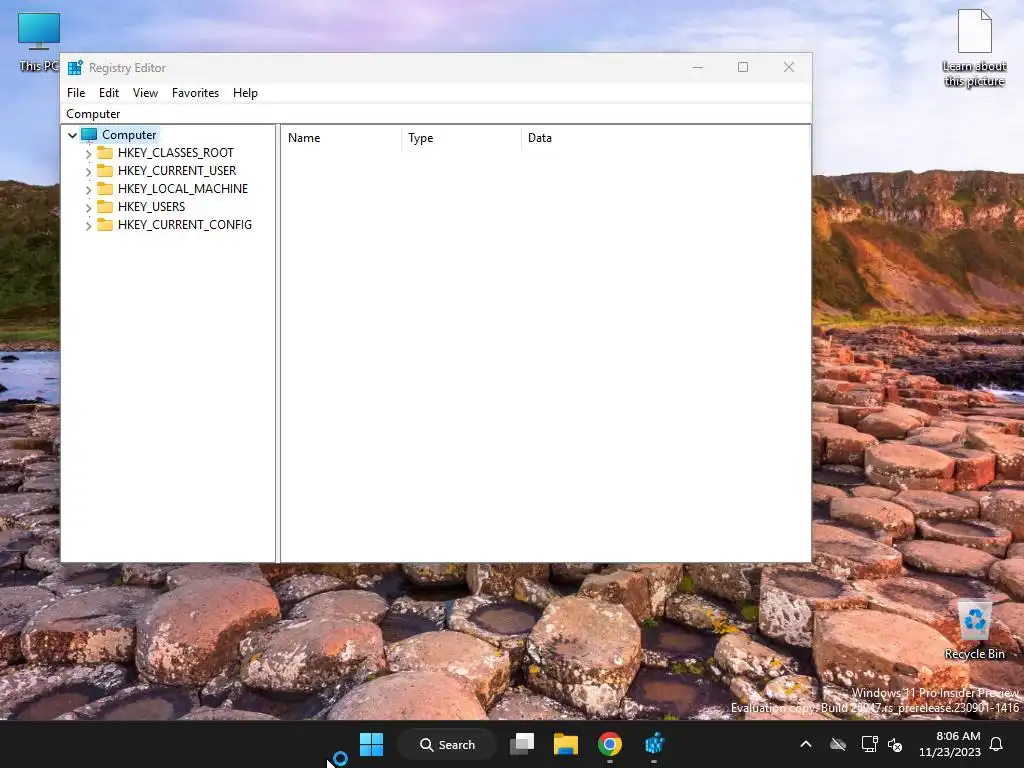The height and width of the screenshot is (768, 1024).
Task: Click Registry Editor taskbar icon
Action: (x=654, y=744)
